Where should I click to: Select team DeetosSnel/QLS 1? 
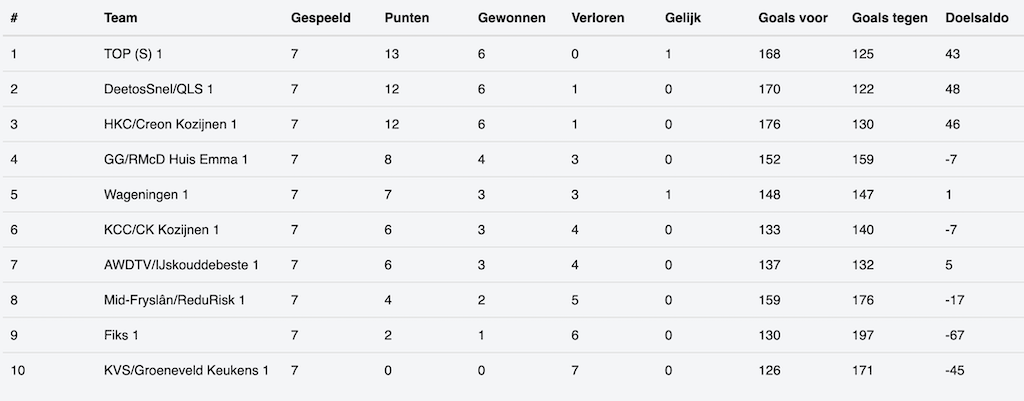click(158, 89)
